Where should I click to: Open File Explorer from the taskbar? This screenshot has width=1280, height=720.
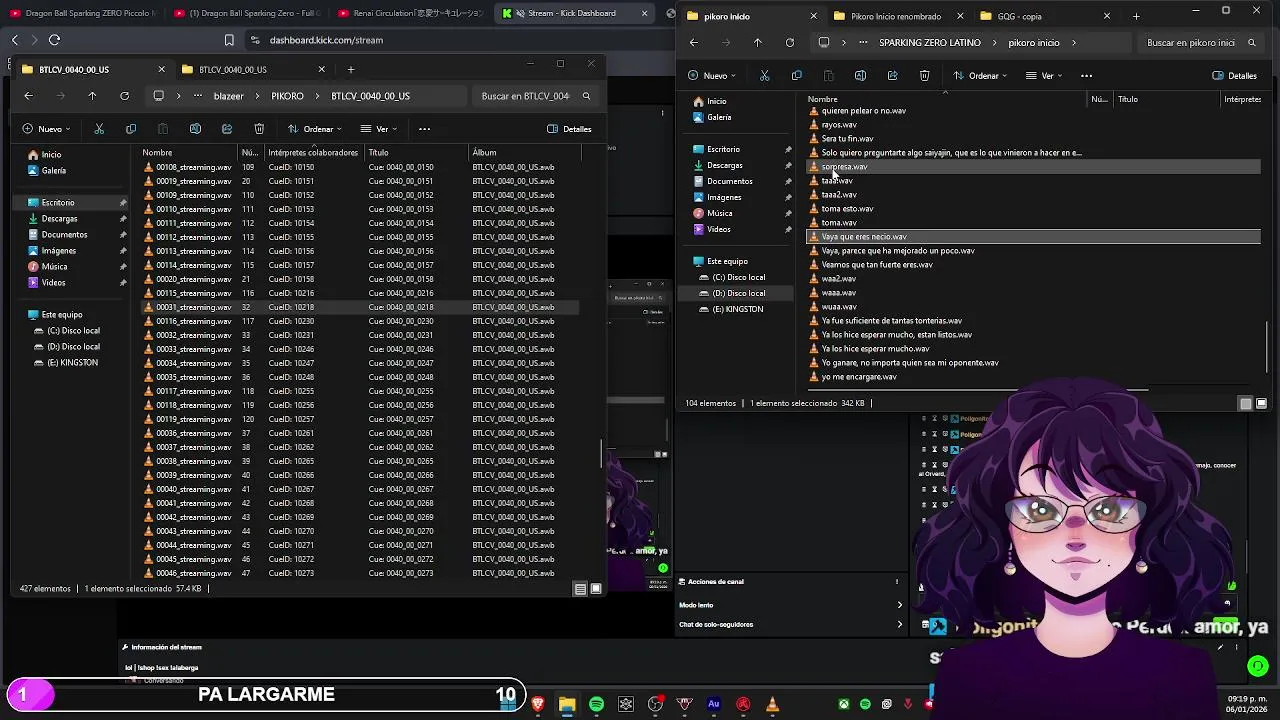pos(567,705)
